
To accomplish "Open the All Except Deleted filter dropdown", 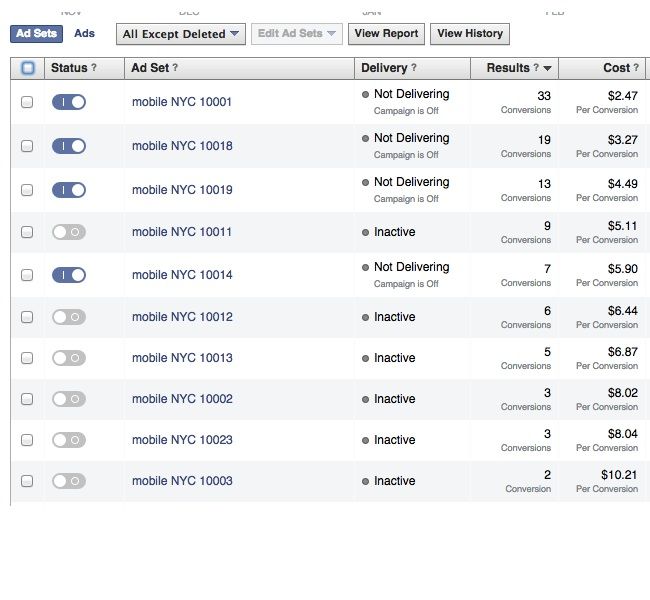I will click(181, 34).
